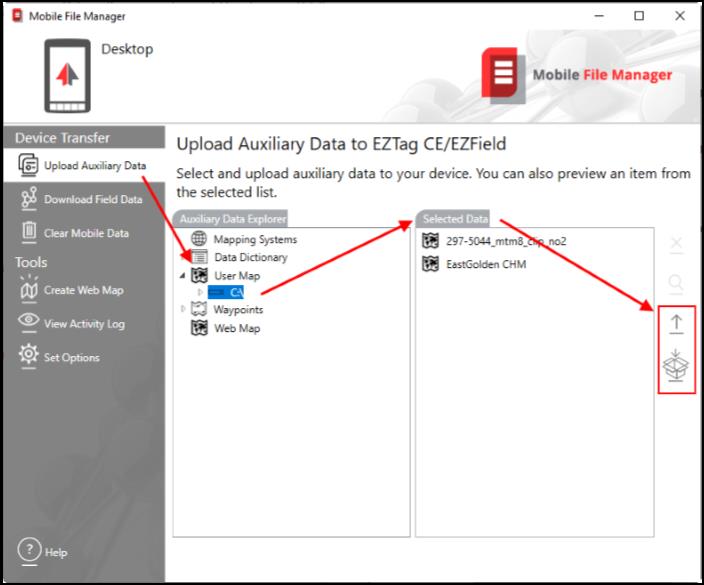Open Upload Auxiliary Data in sidebar
This screenshot has height=585, width=704.
click(x=84, y=165)
